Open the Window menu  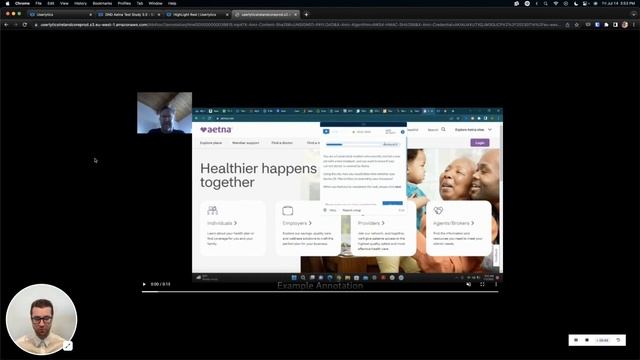(155, 3)
